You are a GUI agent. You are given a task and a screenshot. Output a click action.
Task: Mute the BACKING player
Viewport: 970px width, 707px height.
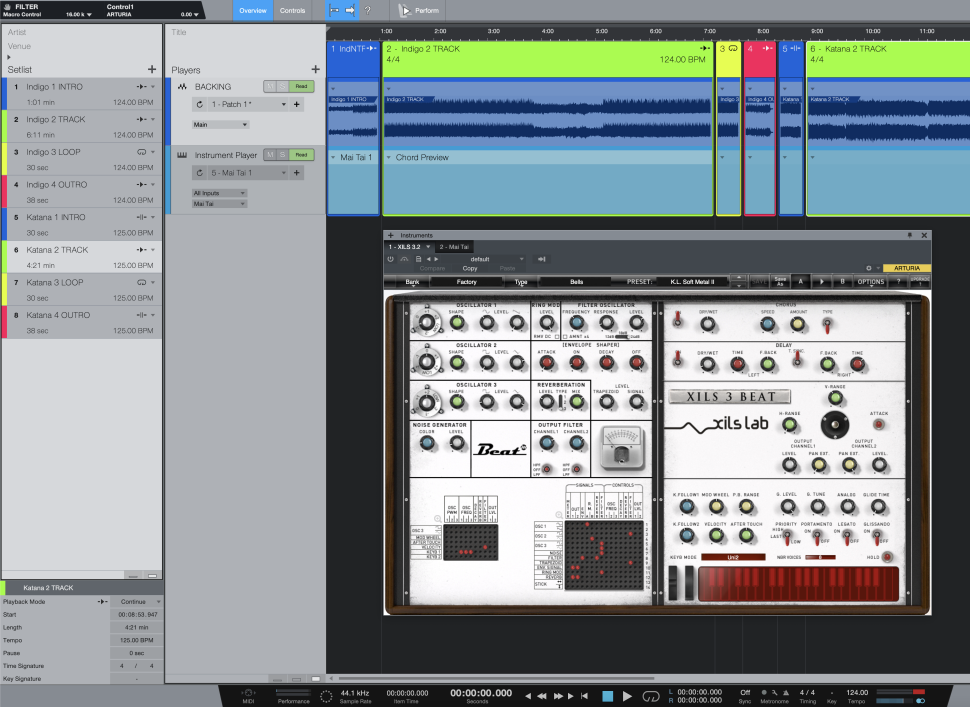pos(270,87)
